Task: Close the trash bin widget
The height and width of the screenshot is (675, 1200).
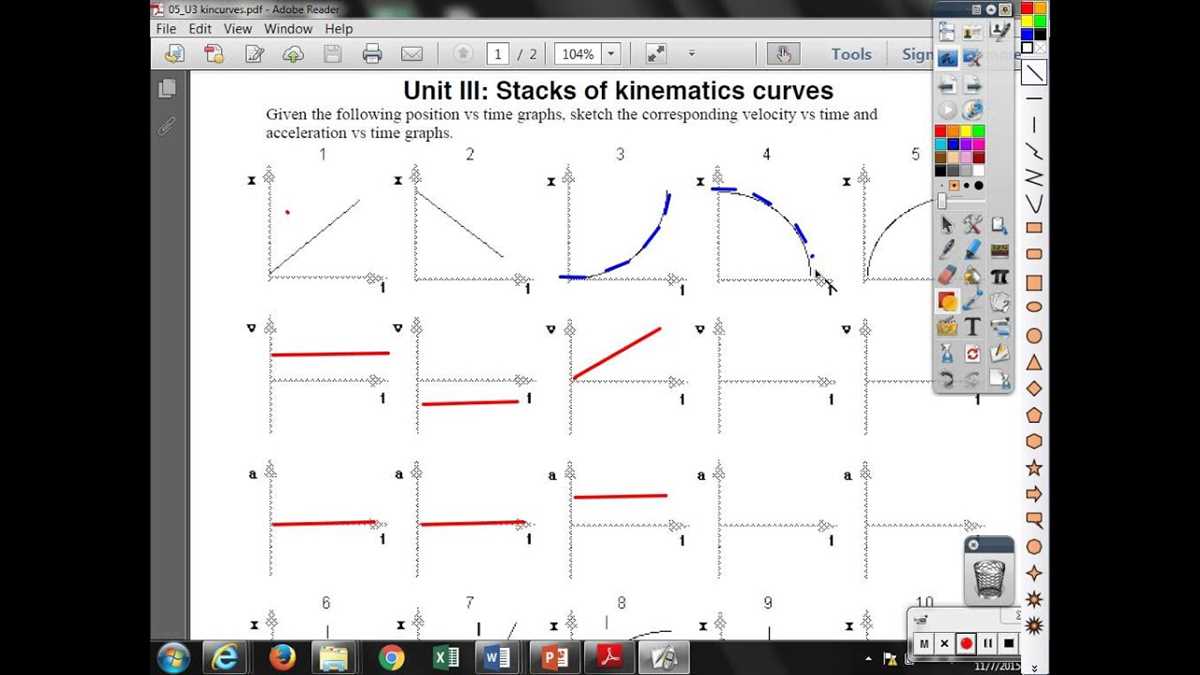Action: 973,545
